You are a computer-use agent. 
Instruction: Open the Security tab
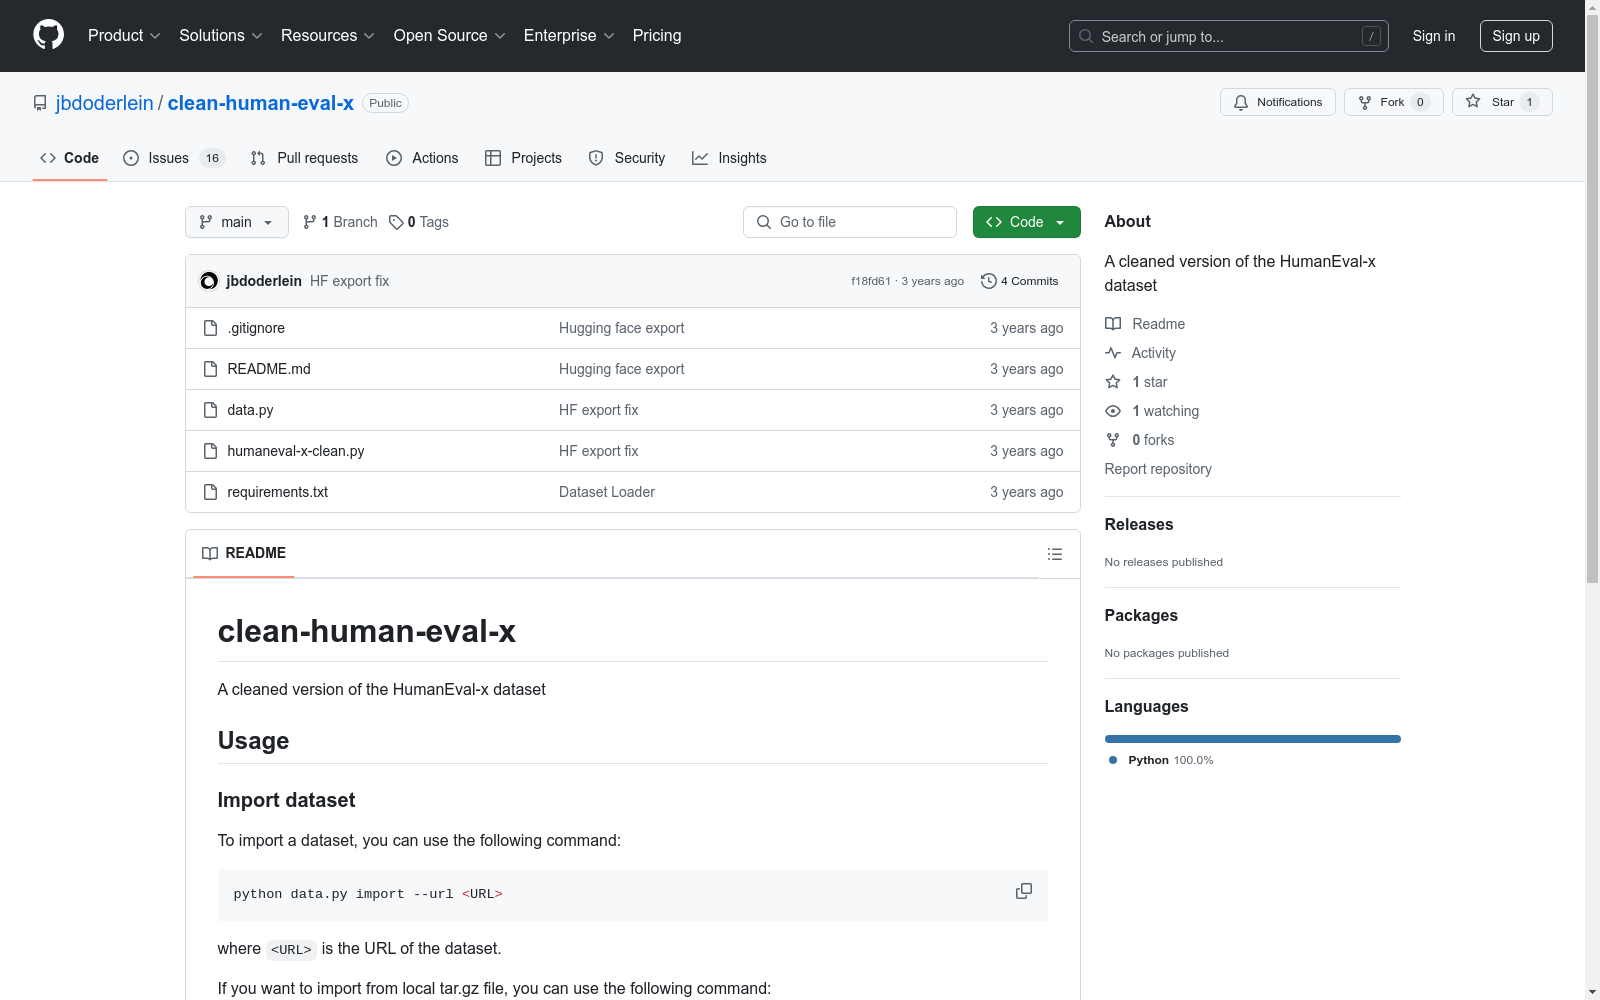pyautogui.click(x=627, y=158)
